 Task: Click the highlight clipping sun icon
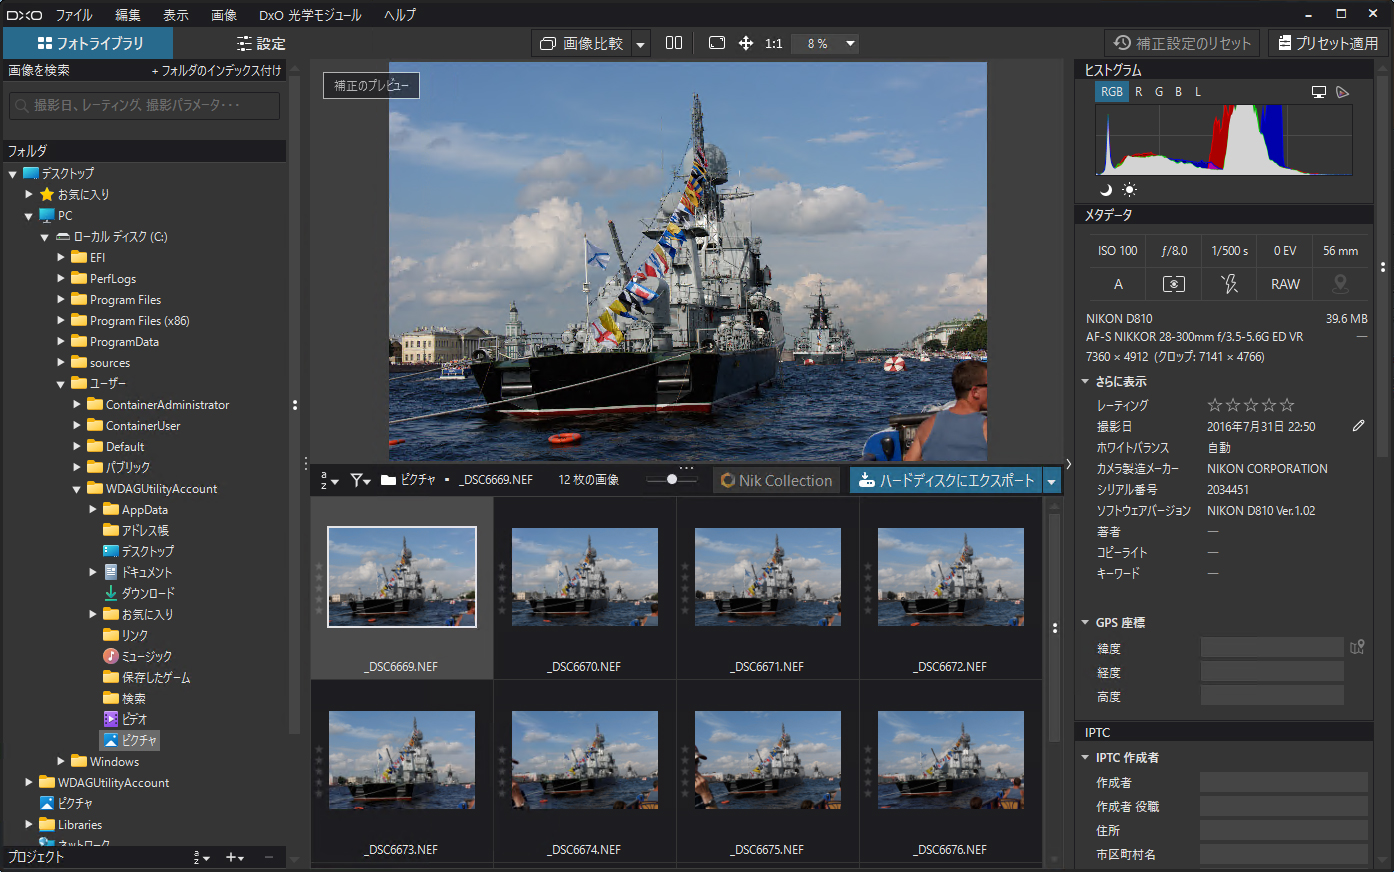pos(1129,190)
